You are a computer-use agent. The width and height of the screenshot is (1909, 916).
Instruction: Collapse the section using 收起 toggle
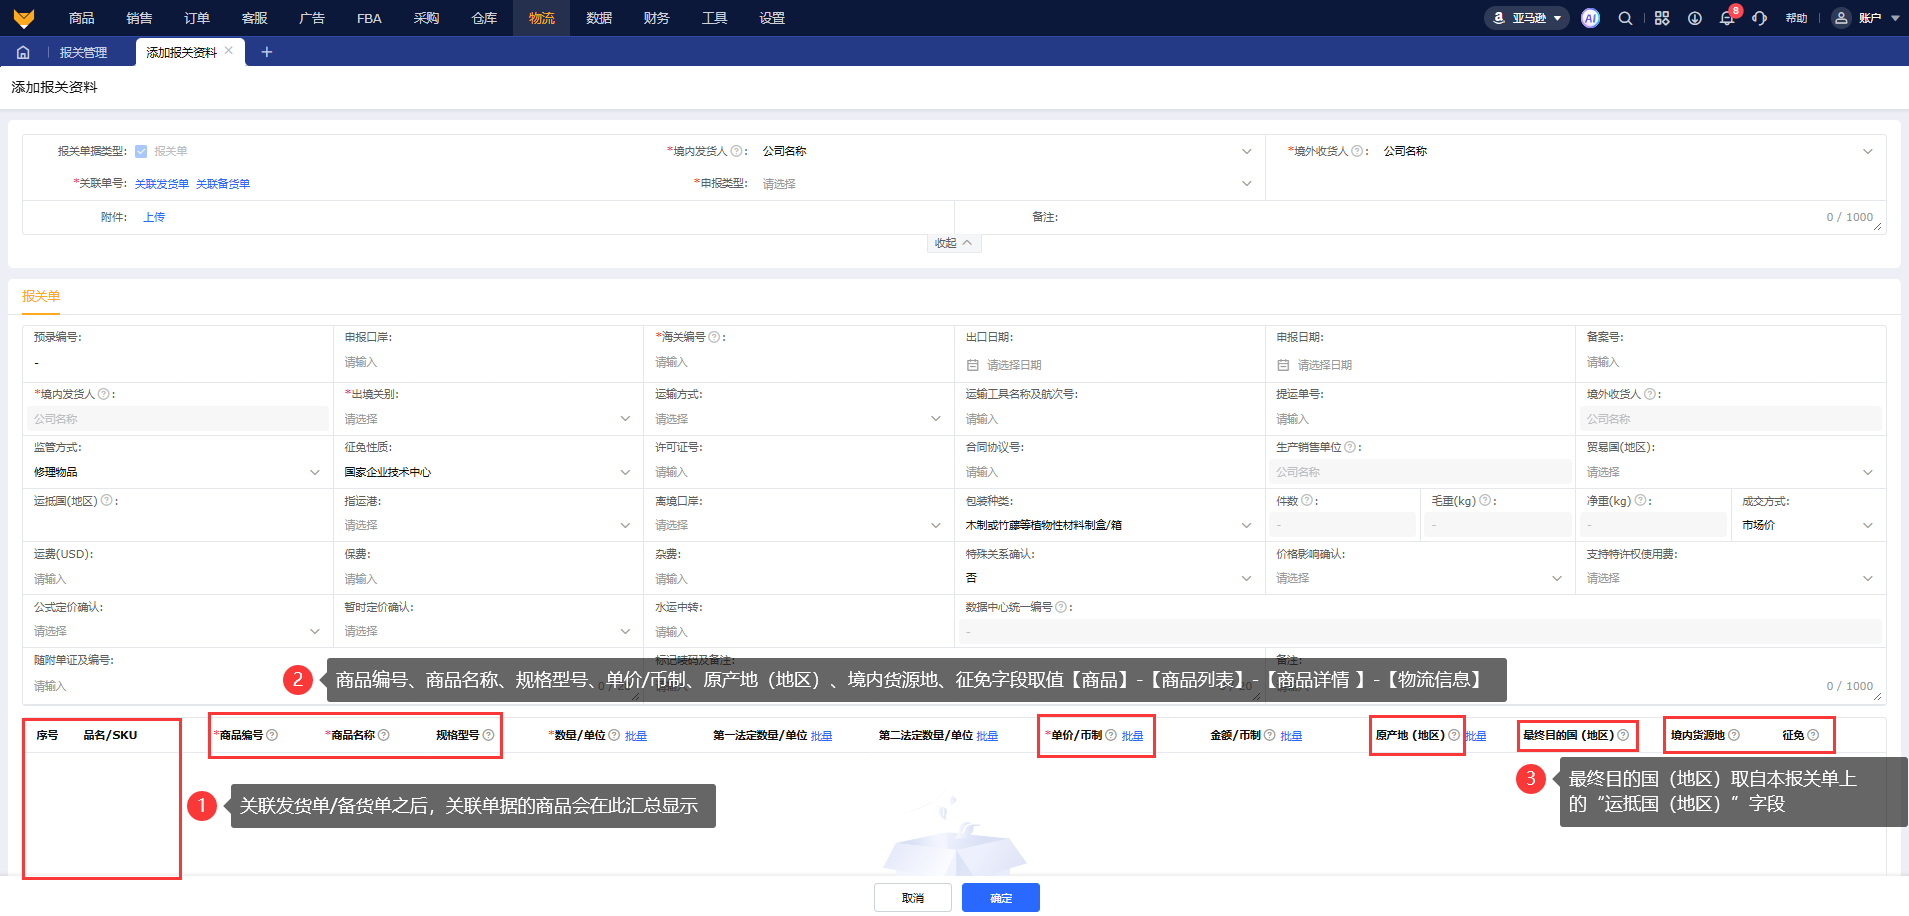953,243
